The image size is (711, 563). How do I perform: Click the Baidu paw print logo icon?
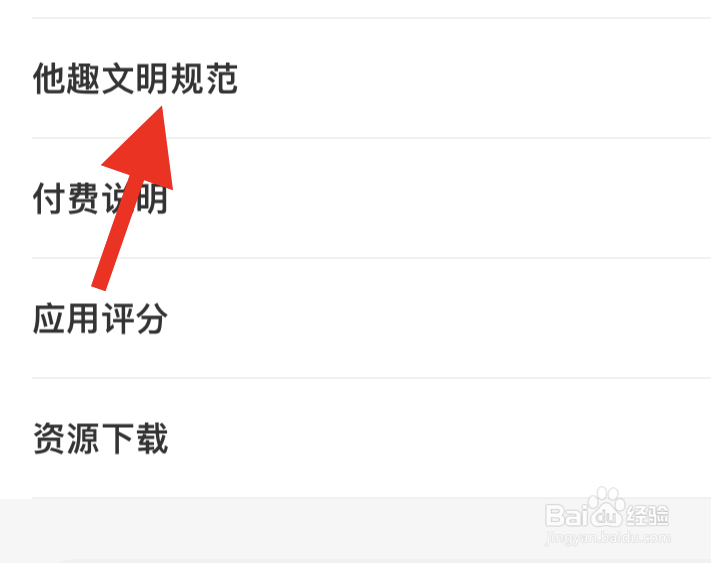607,509
